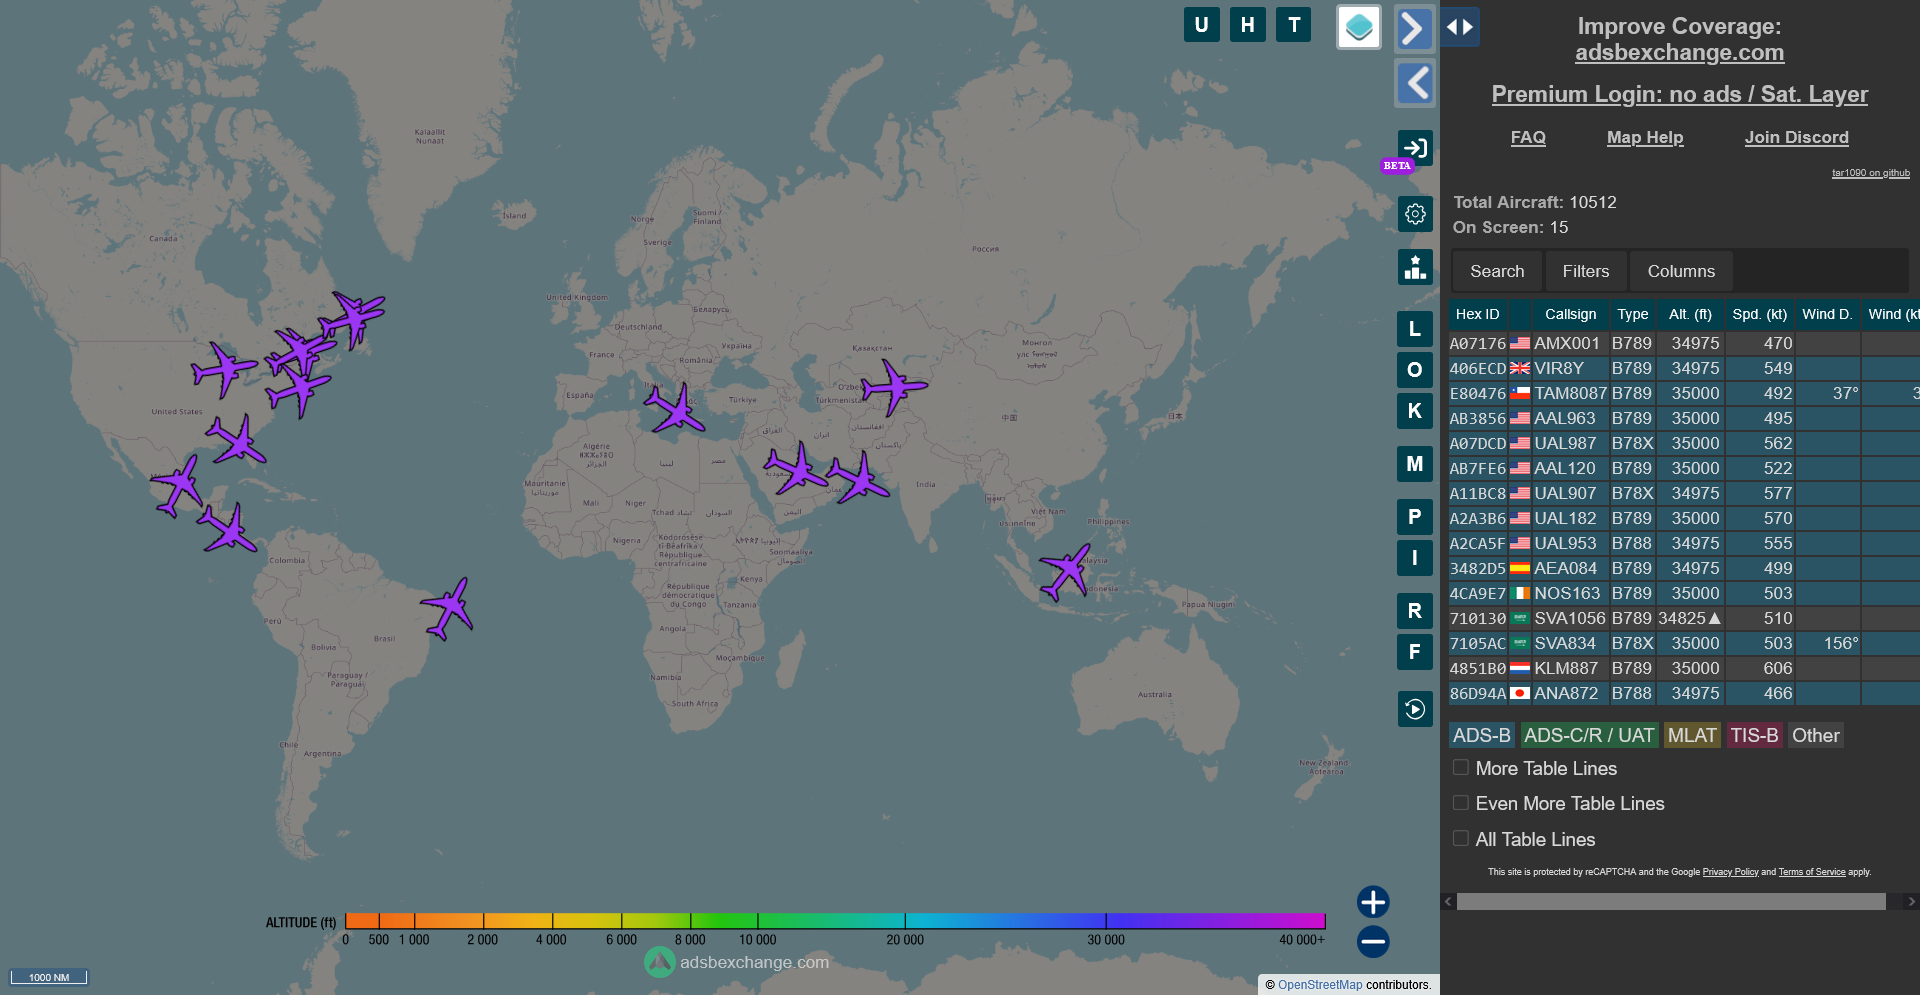Click the left chevron button

(1414, 83)
